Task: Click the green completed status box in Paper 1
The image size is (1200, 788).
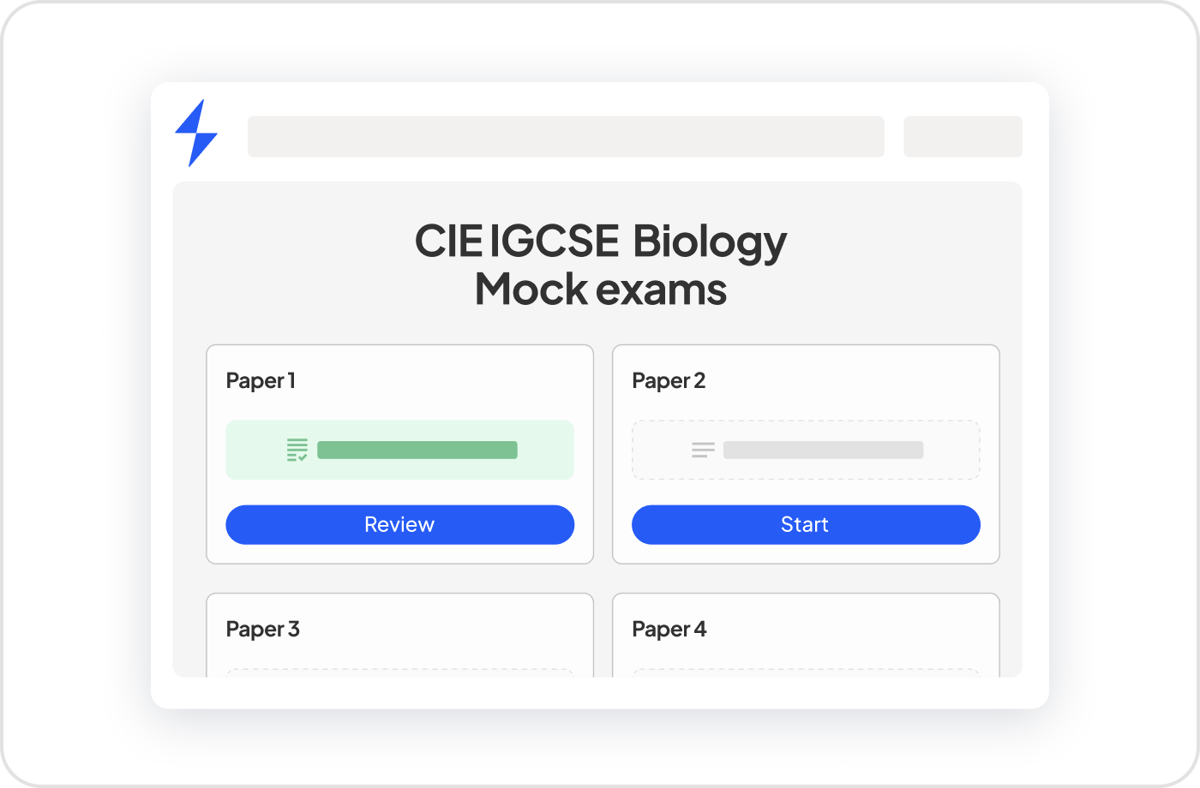Action: pos(400,450)
